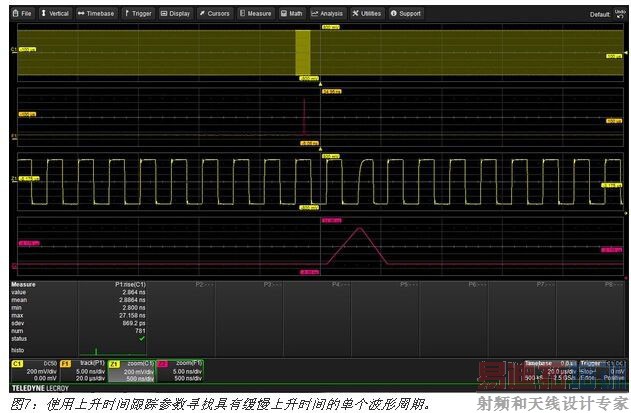Image resolution: width=631 pixels, height=413 pixels.
Task: Click the mean value 2.8864 ns
Action: (132, 300)
